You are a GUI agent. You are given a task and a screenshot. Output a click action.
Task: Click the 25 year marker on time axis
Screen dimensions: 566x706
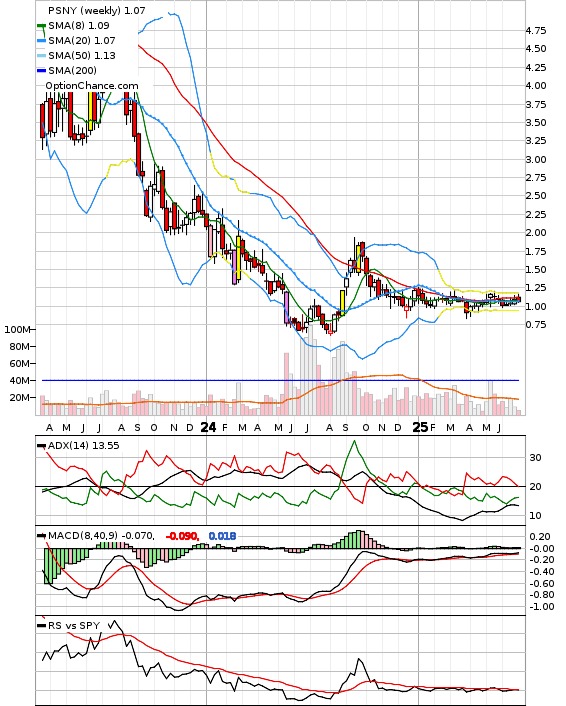click(x=421, y=427)
